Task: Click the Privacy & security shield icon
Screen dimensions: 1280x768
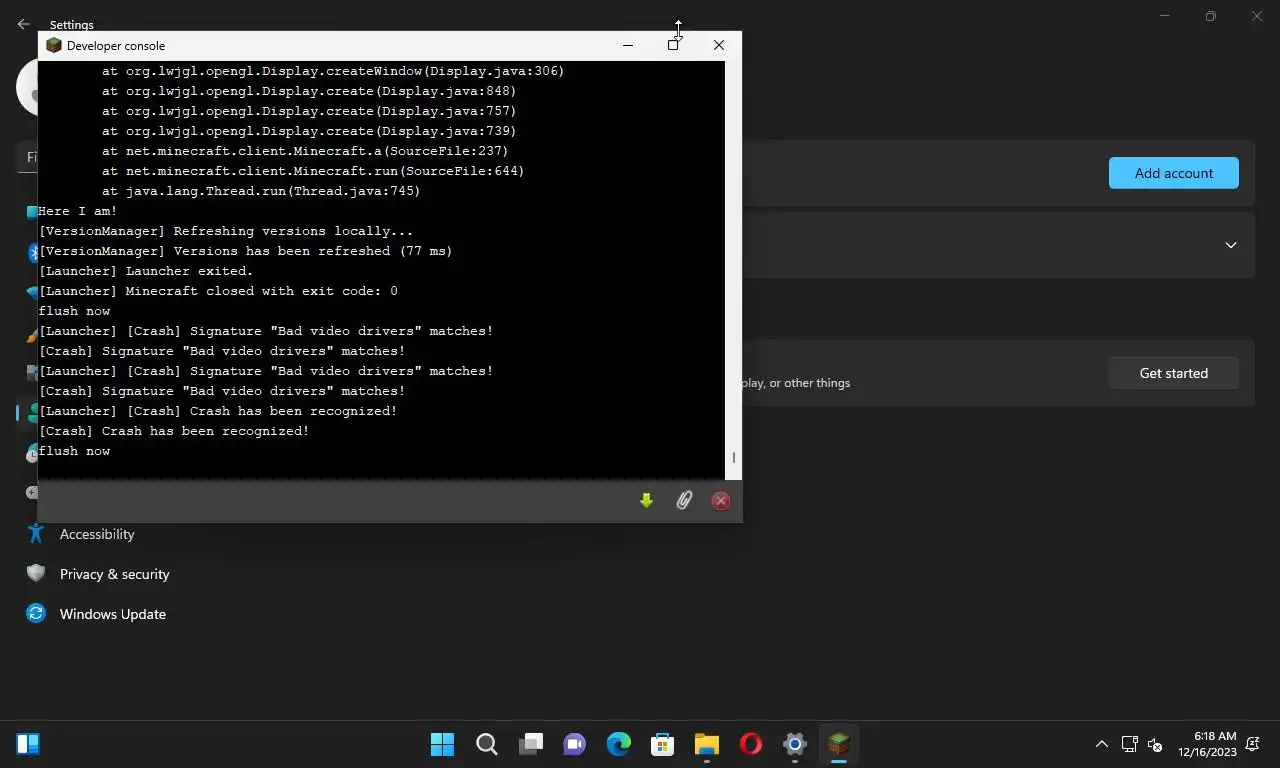Action: [36, 574]
